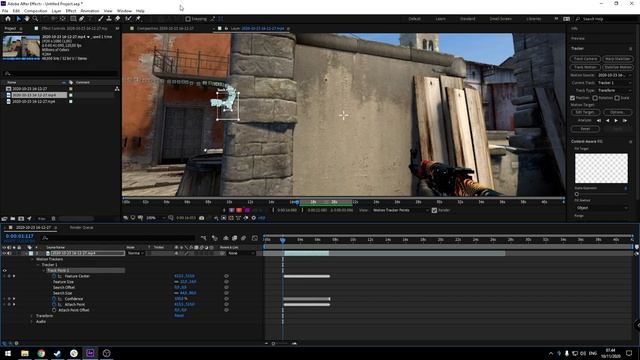Viewport: 640px width, 360px height.
Task: Click the Feature Center stopwatch icon
Action: (54, 276)
